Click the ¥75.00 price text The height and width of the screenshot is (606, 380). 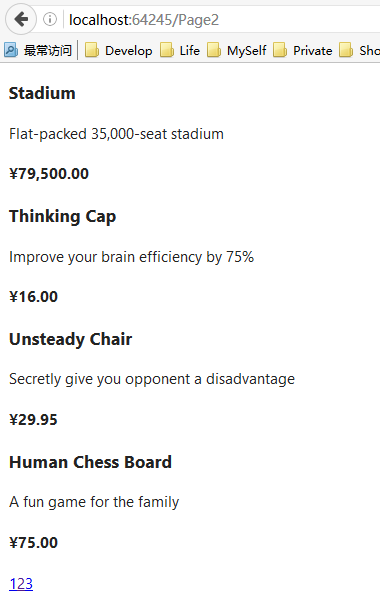pyautogui.click(x=33, y=542)
